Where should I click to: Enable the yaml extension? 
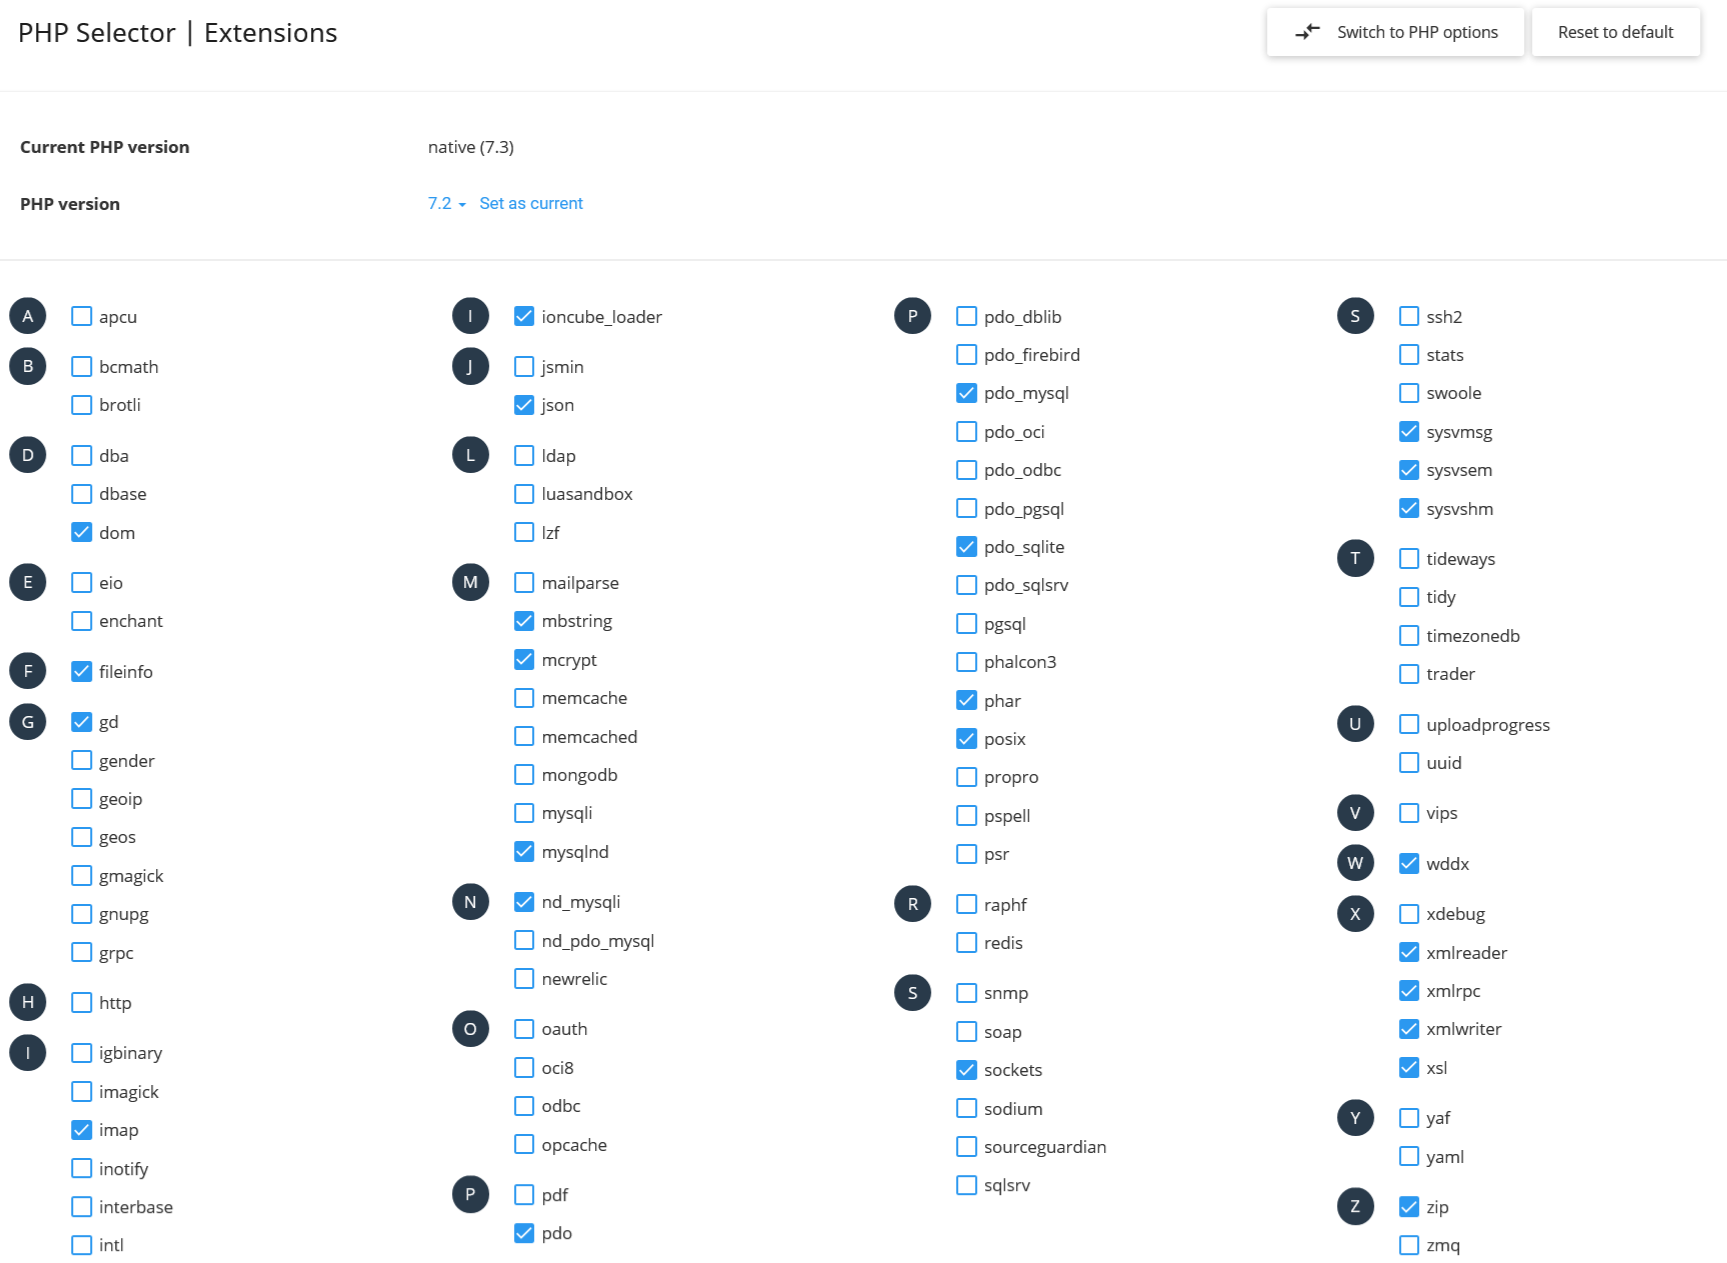pos(1409,1156)
